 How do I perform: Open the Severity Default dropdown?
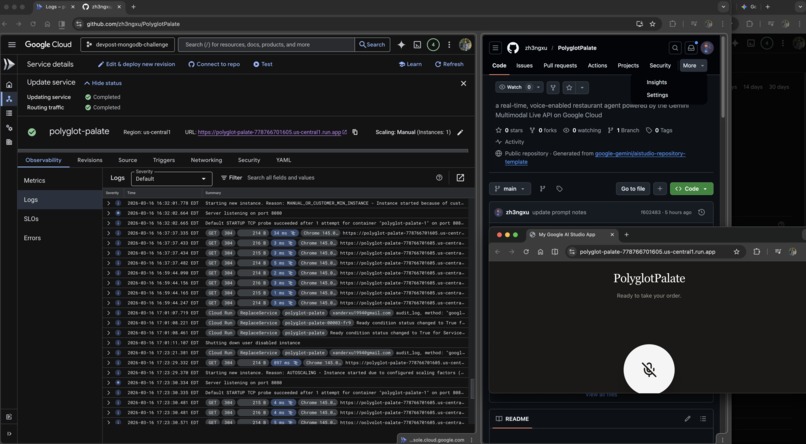click(x=171, y=178)
